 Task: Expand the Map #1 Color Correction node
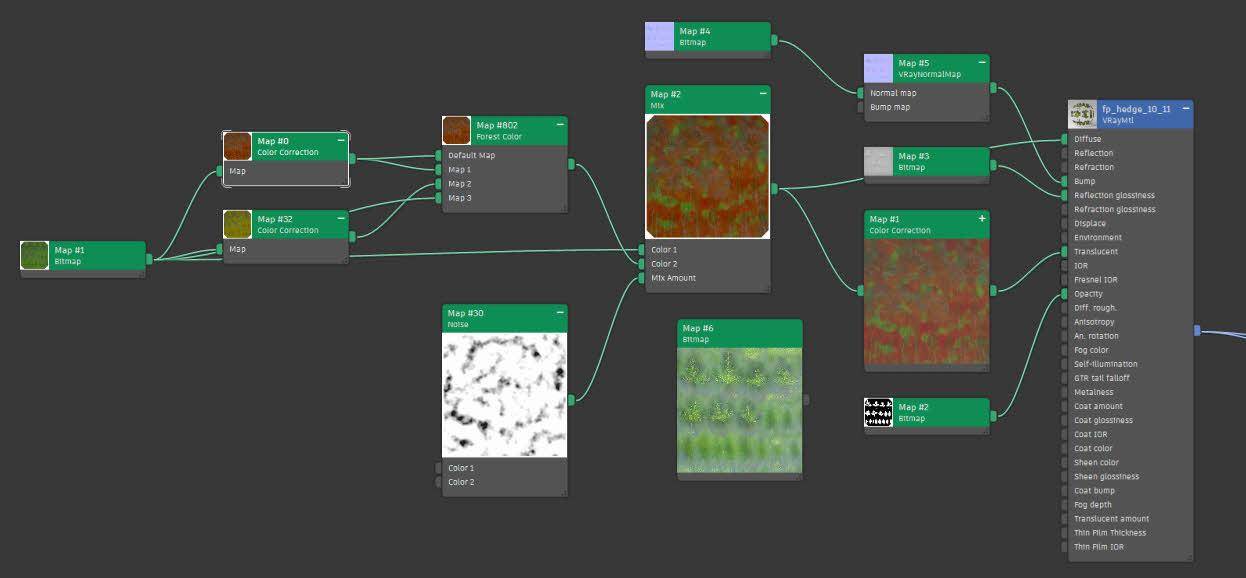click(982, 218)
